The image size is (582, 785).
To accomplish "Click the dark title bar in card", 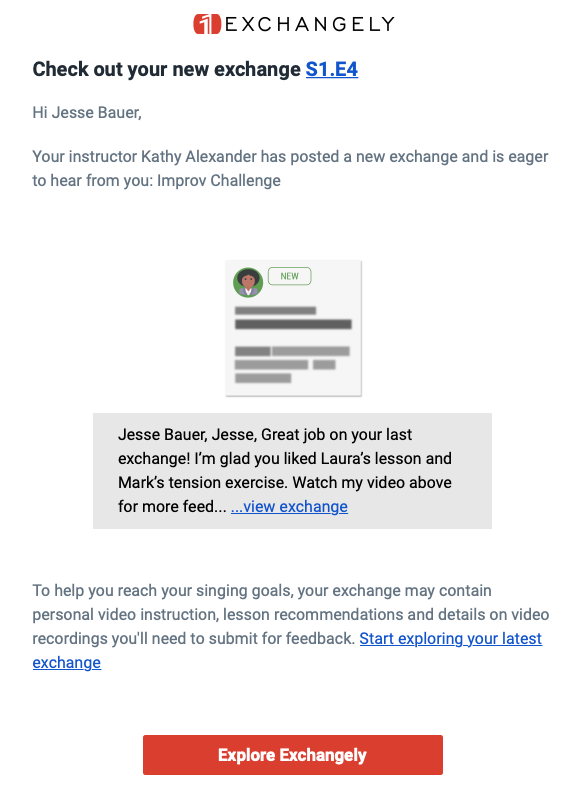I will (293, 324).
